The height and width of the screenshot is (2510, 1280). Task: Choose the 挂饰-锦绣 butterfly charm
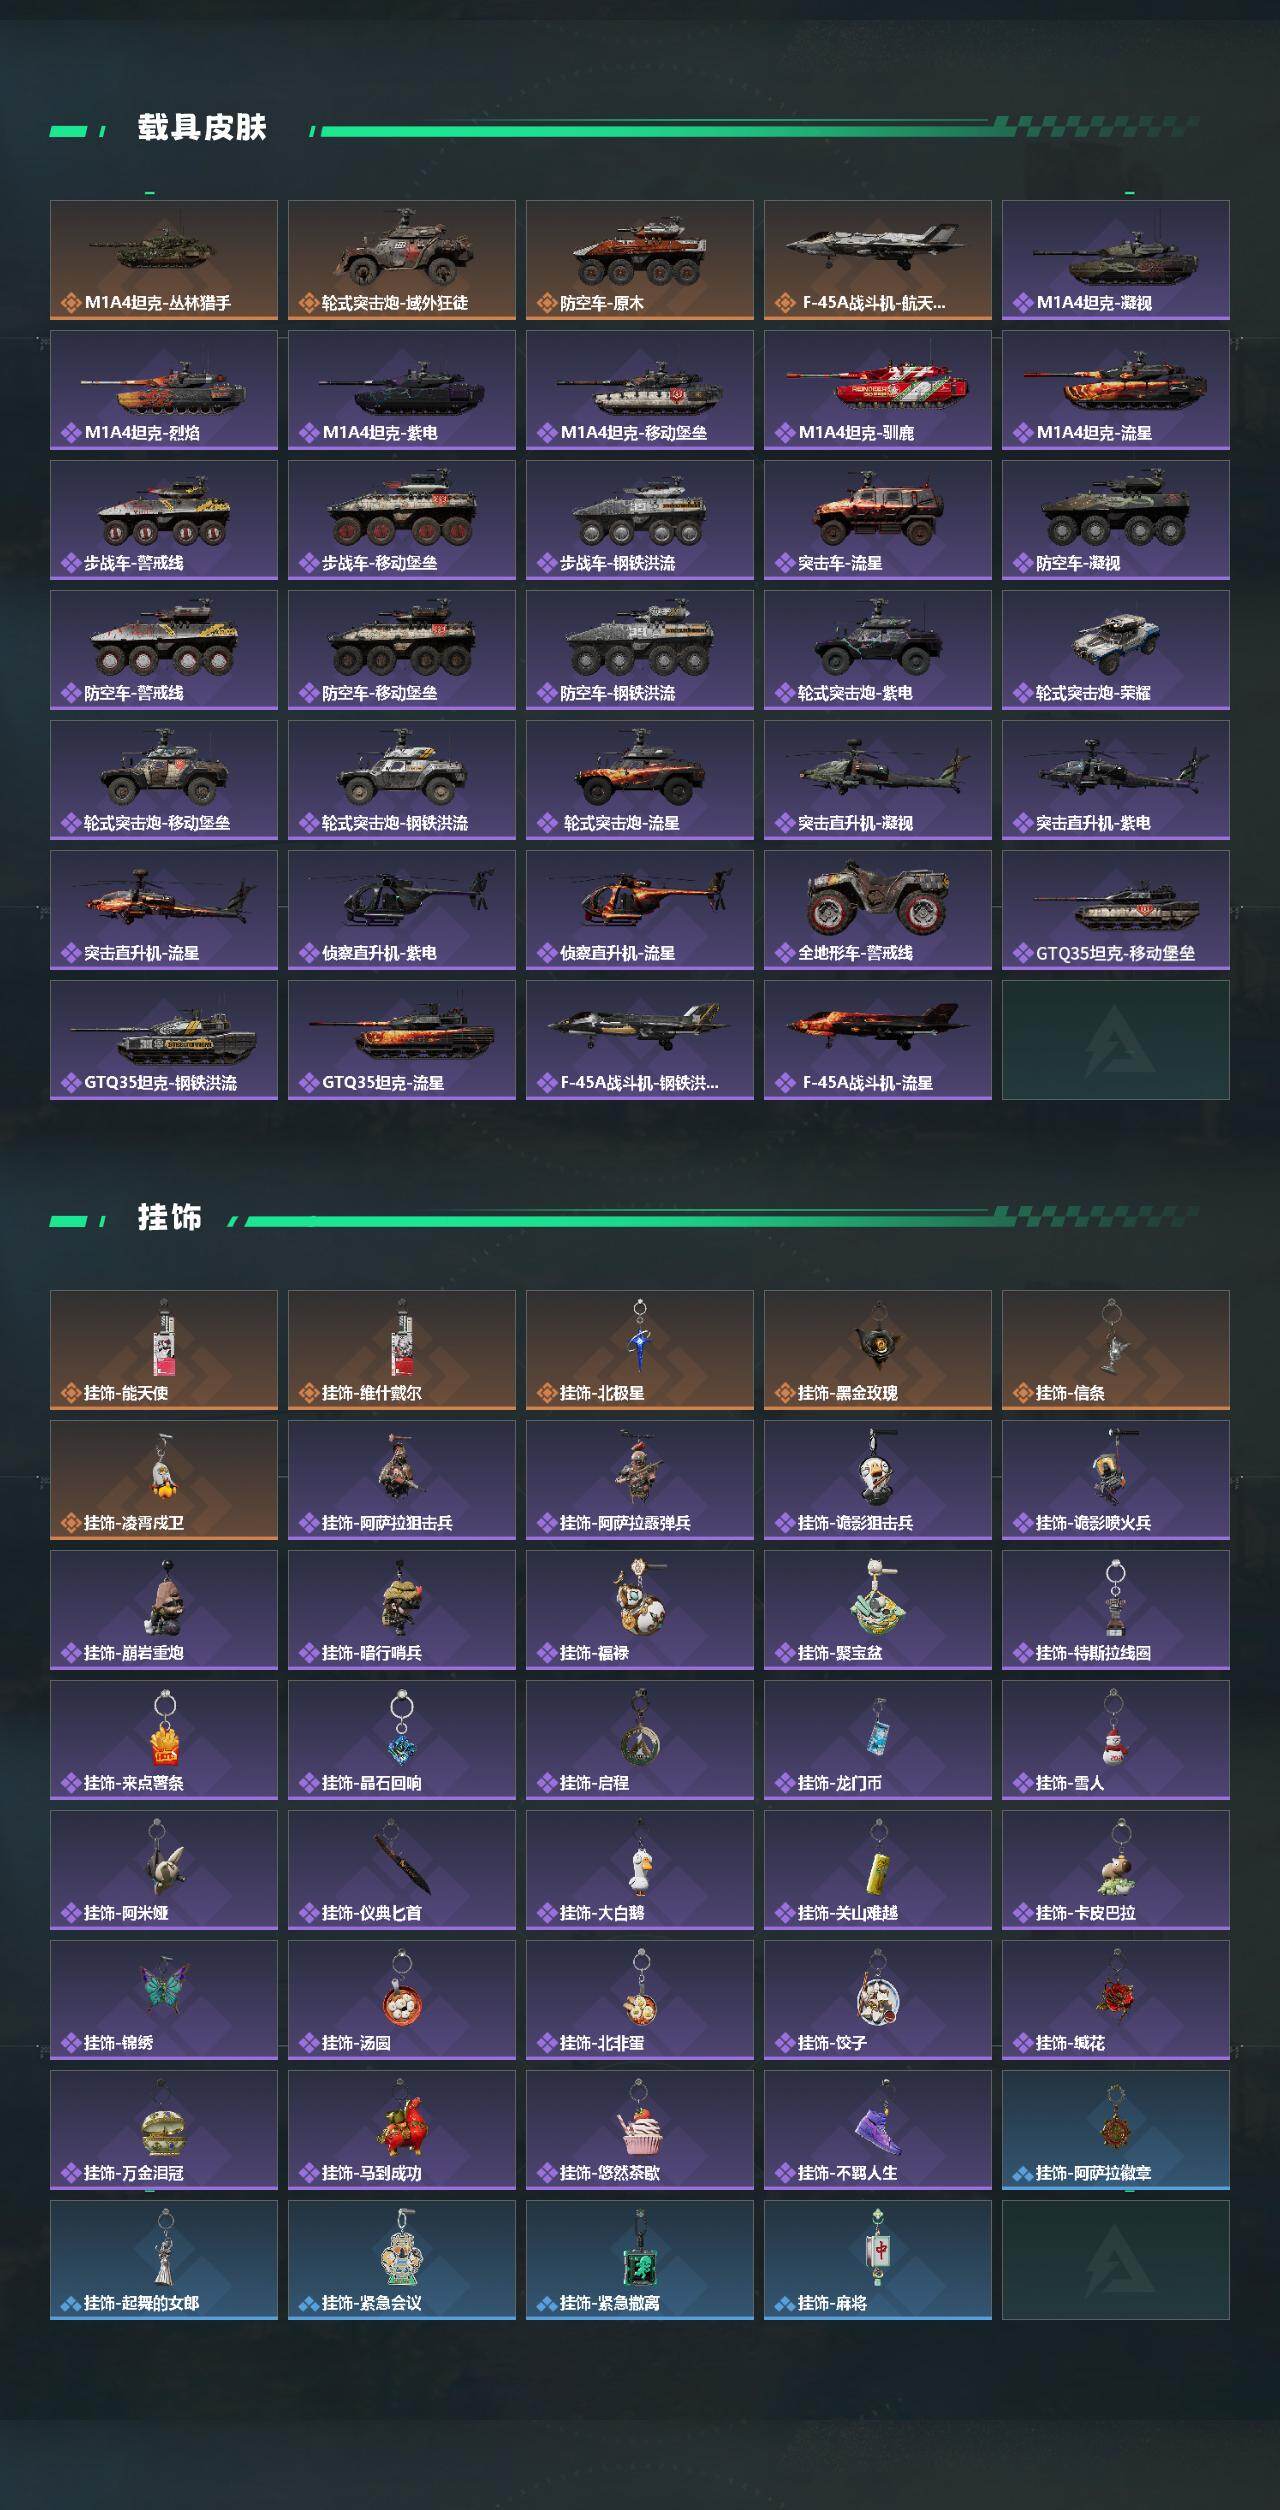tap(164, 2000)
